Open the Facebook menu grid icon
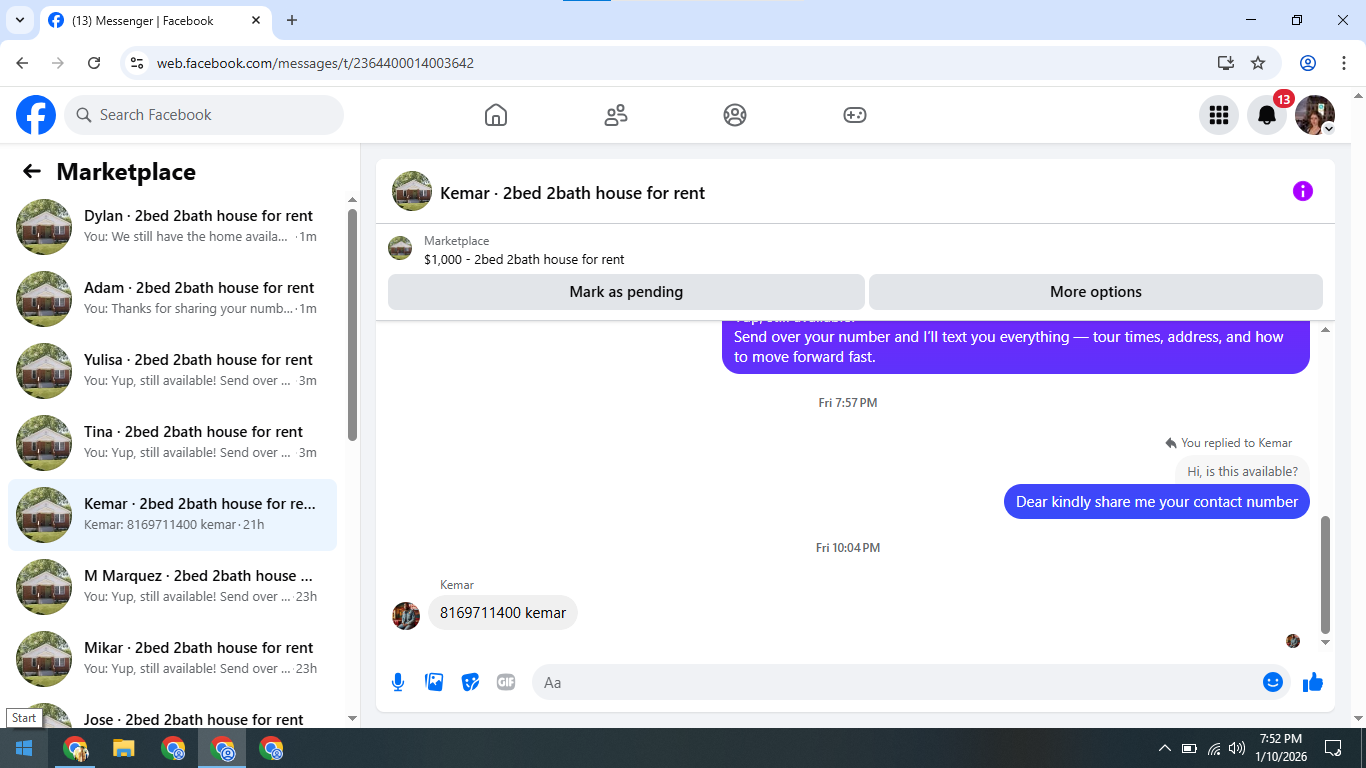This screenshot has height=768, width=1366. 1219,115
